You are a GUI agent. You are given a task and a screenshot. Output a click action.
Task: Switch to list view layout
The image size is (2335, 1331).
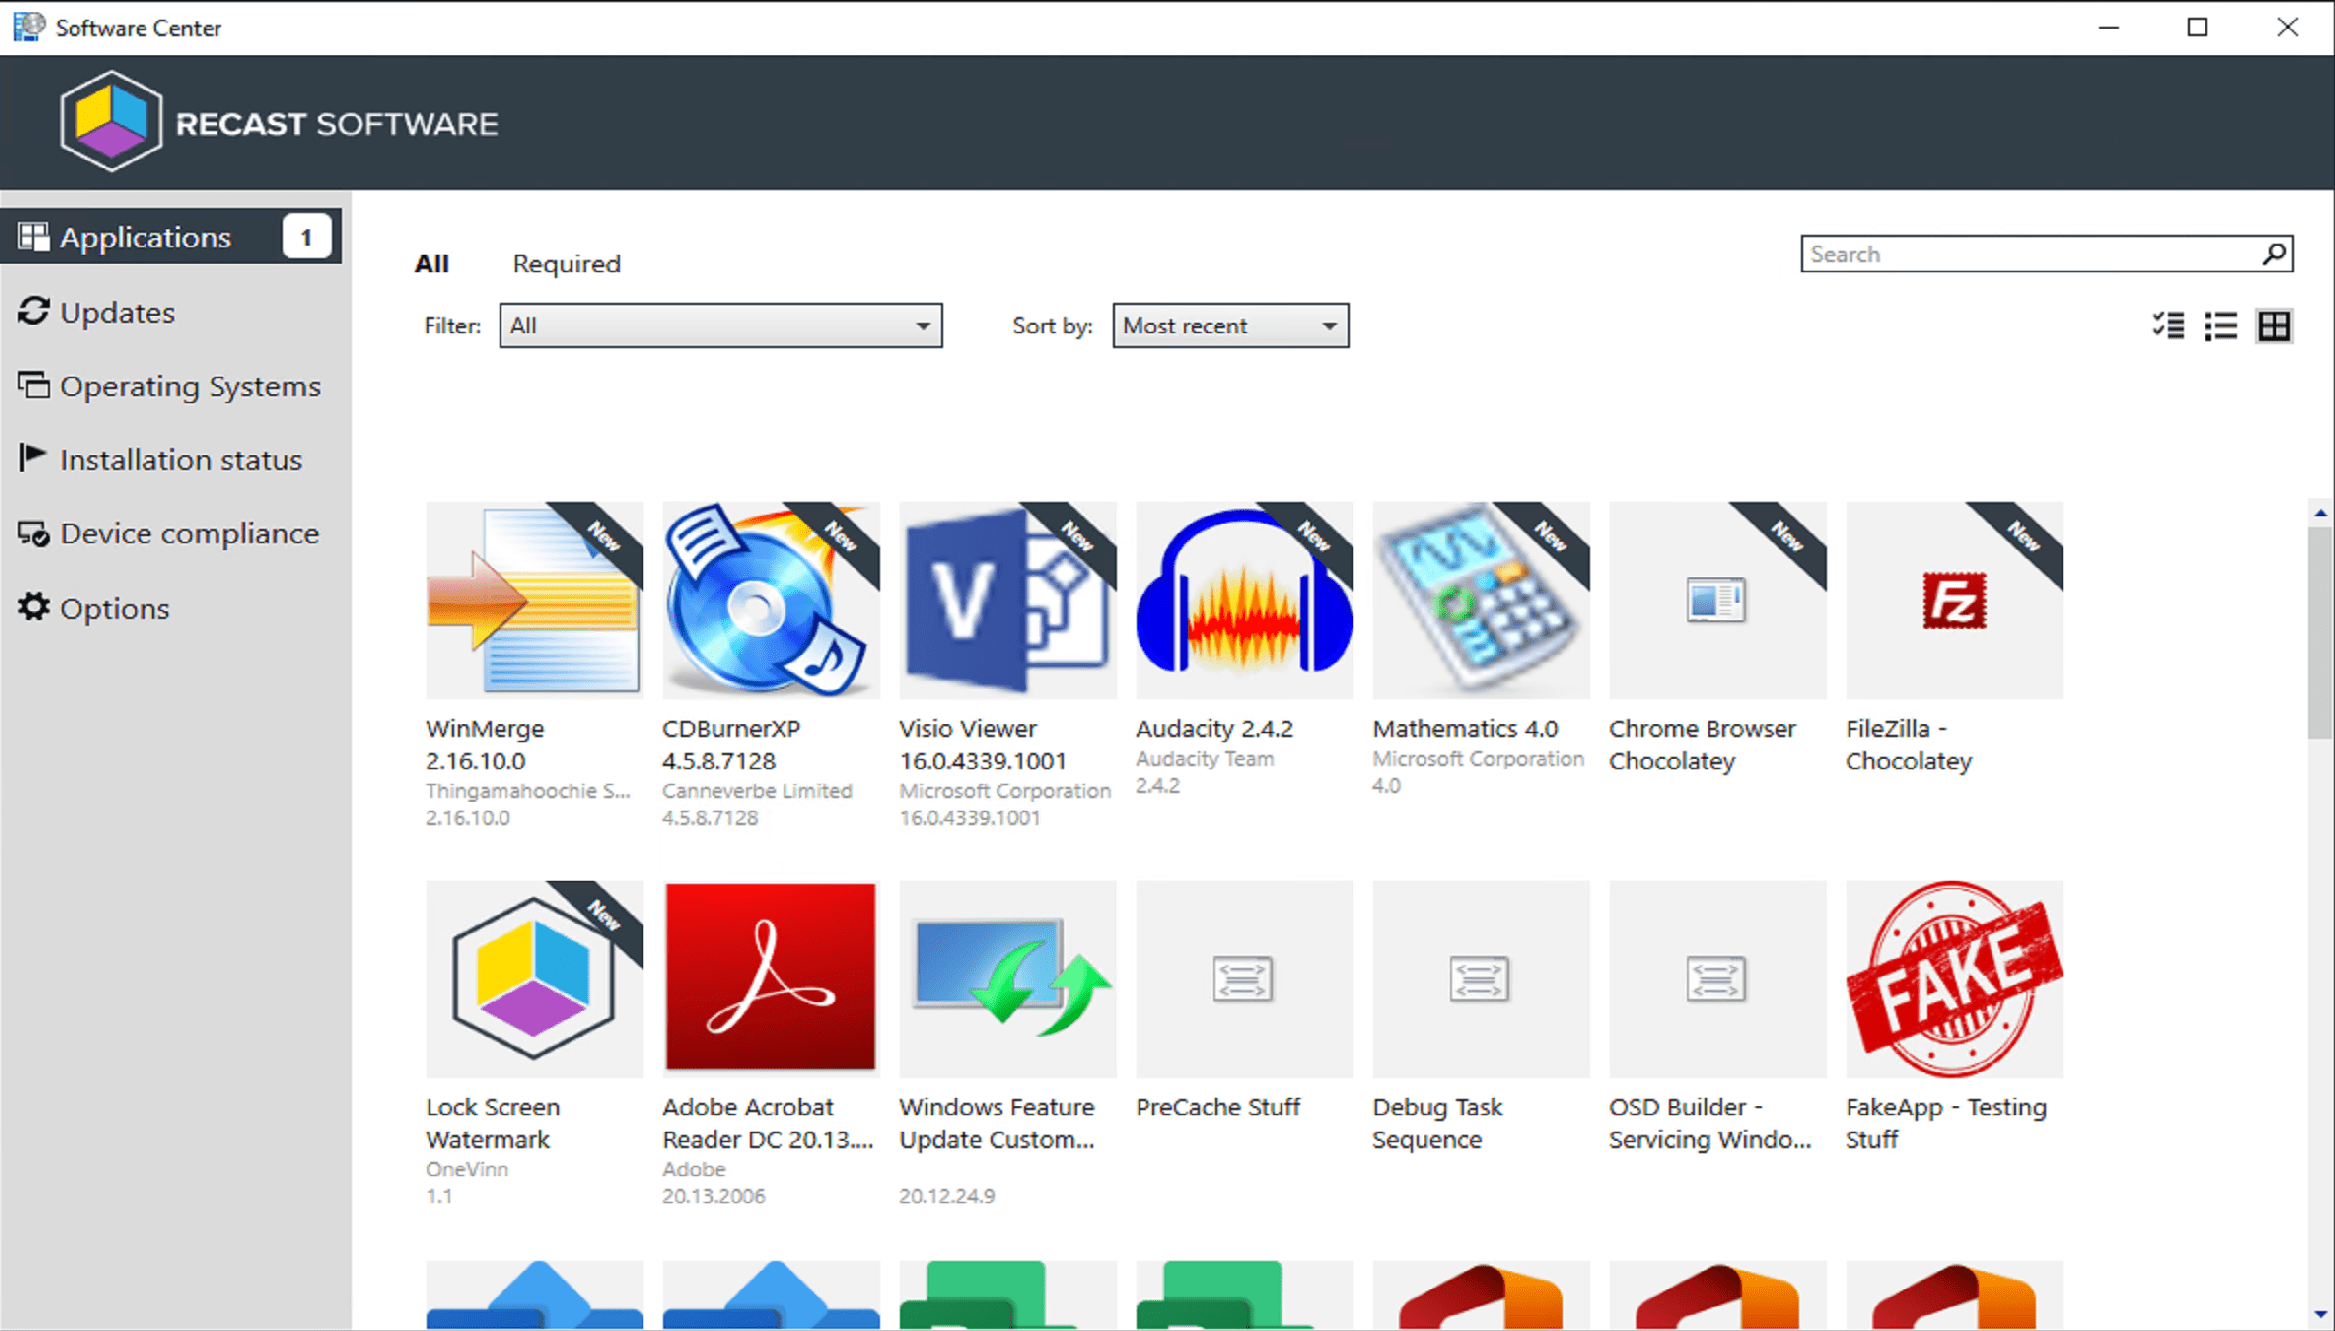click(x=2221, y=326)
